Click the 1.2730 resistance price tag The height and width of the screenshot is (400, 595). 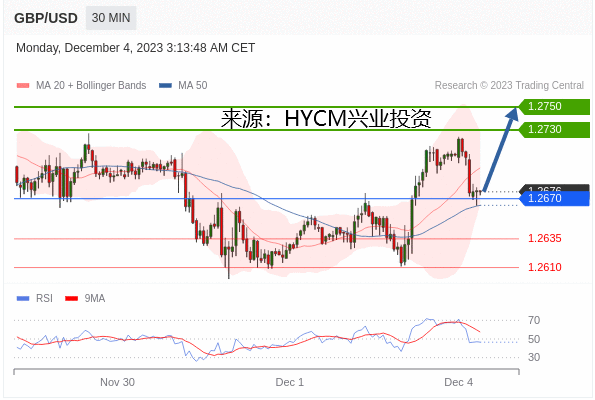coord(554,129)
